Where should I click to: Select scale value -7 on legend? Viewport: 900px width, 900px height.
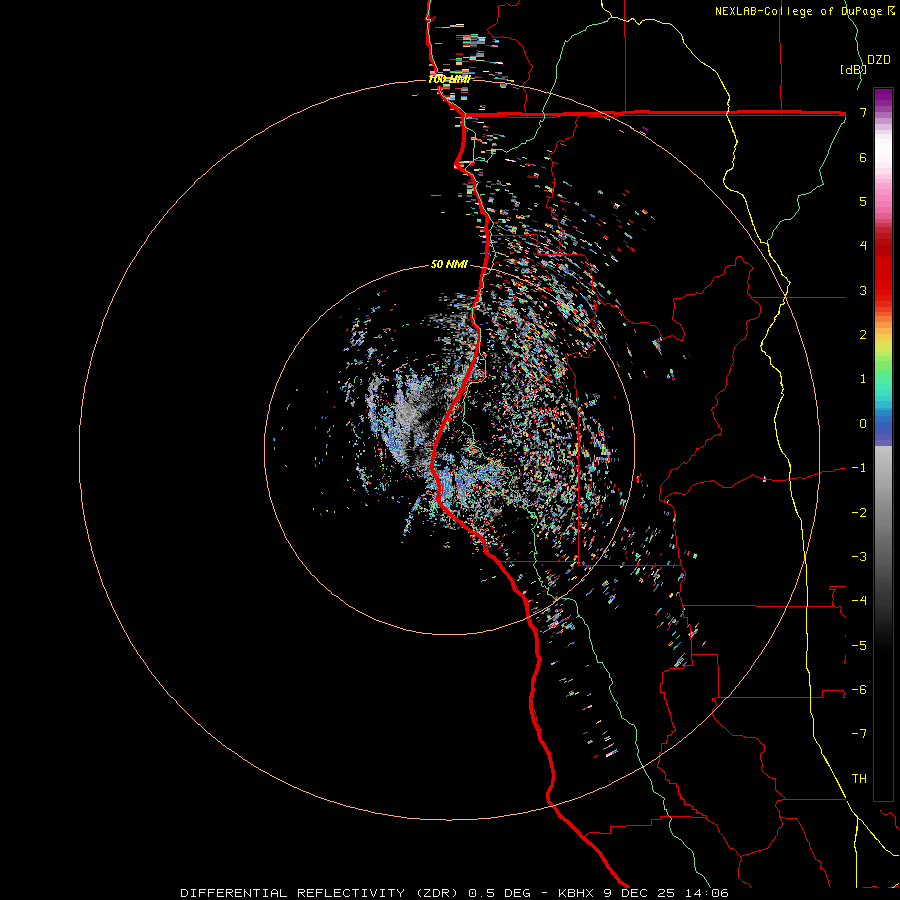pos(859,734)
